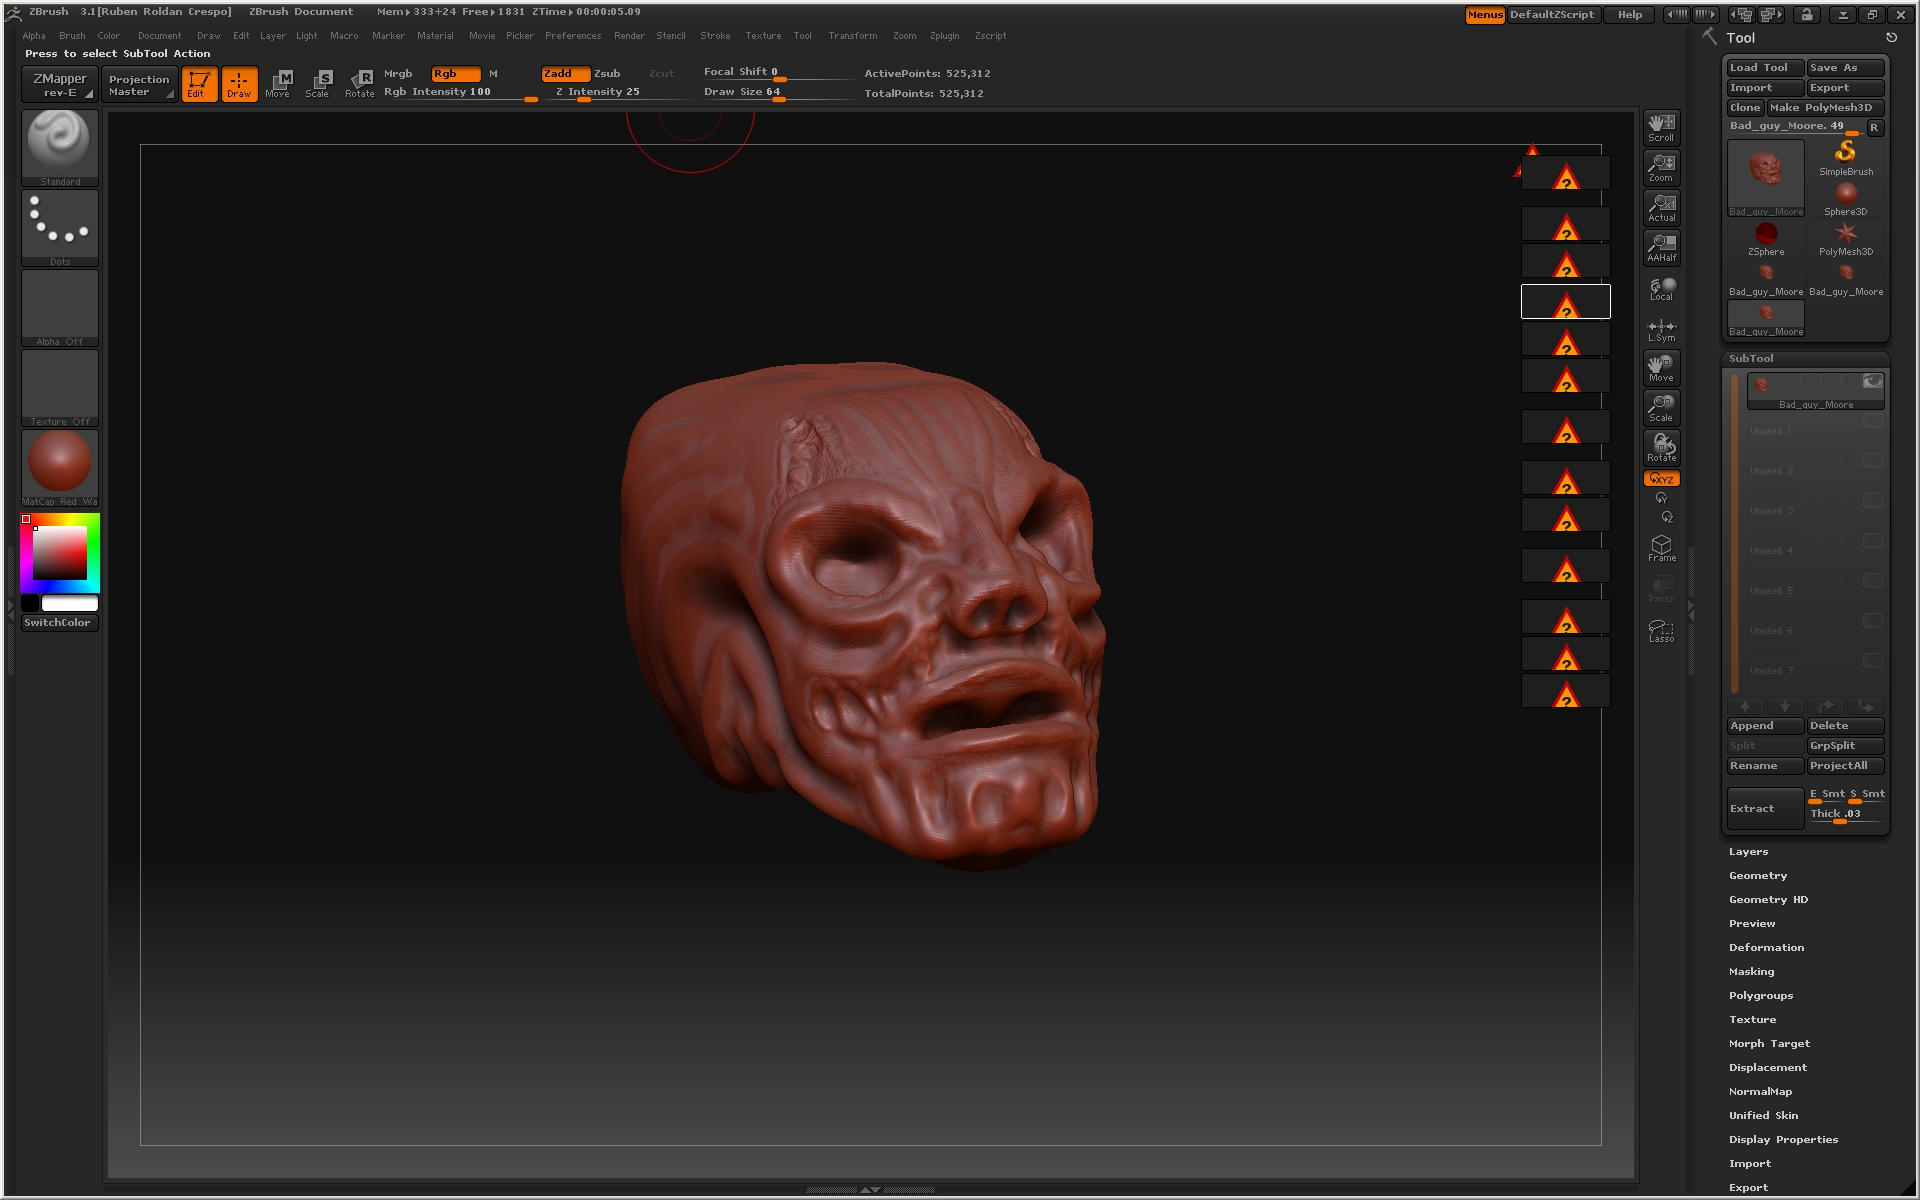Click the Scroll canvas icon
The image size is (1920, 1200).
point(1661,127)
